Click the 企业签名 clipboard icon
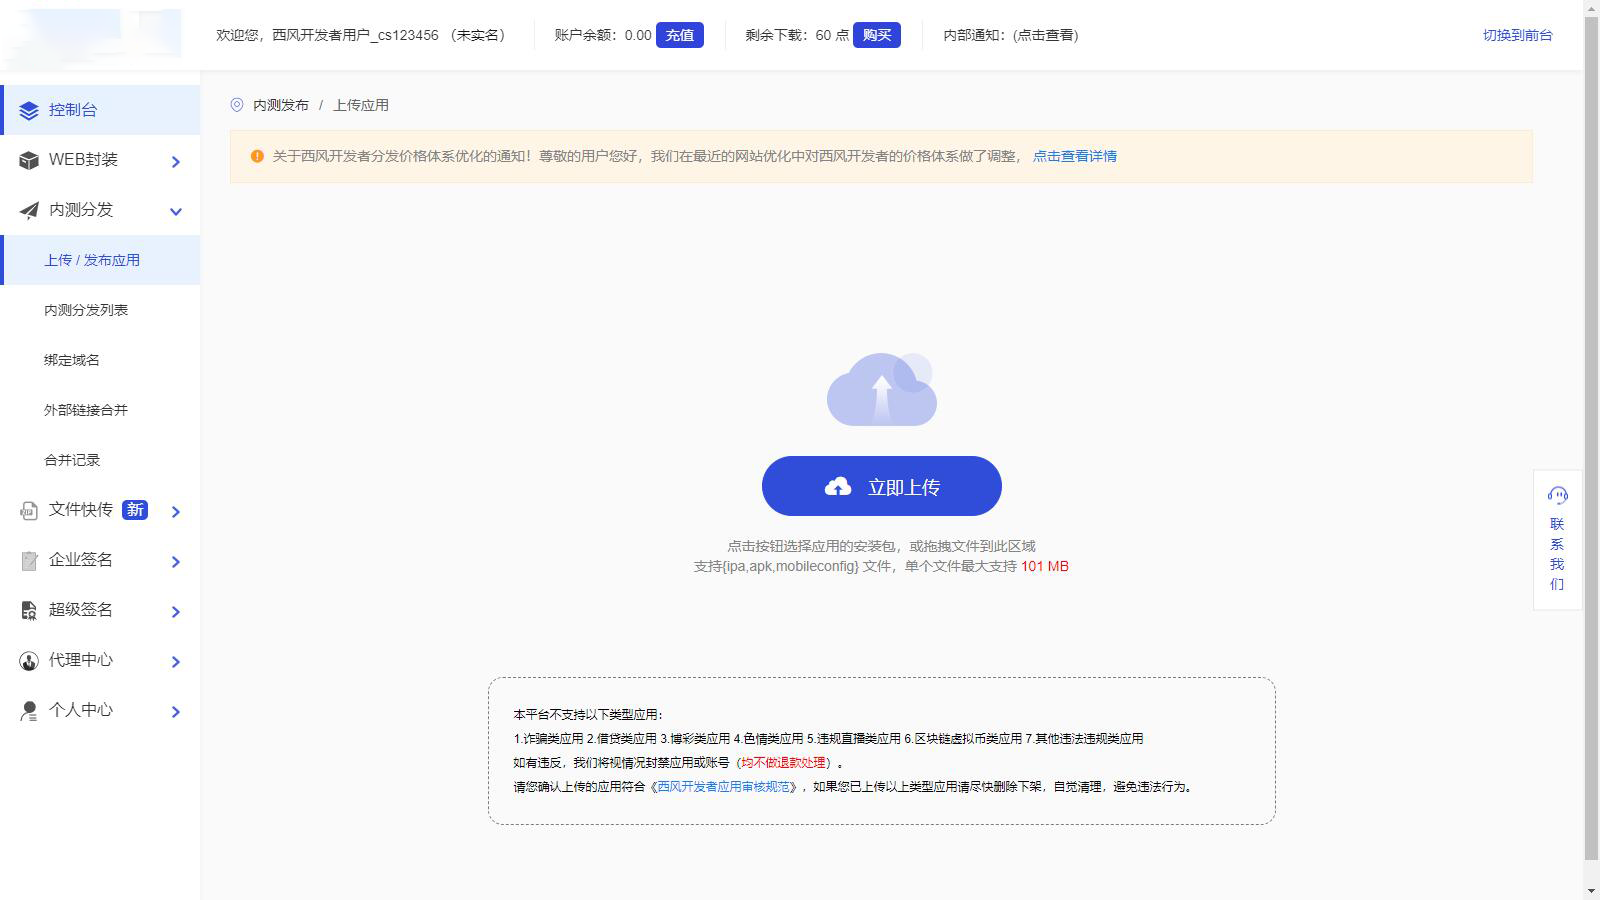This screenshot has width=1600, height=900. [x=29, y=560]
